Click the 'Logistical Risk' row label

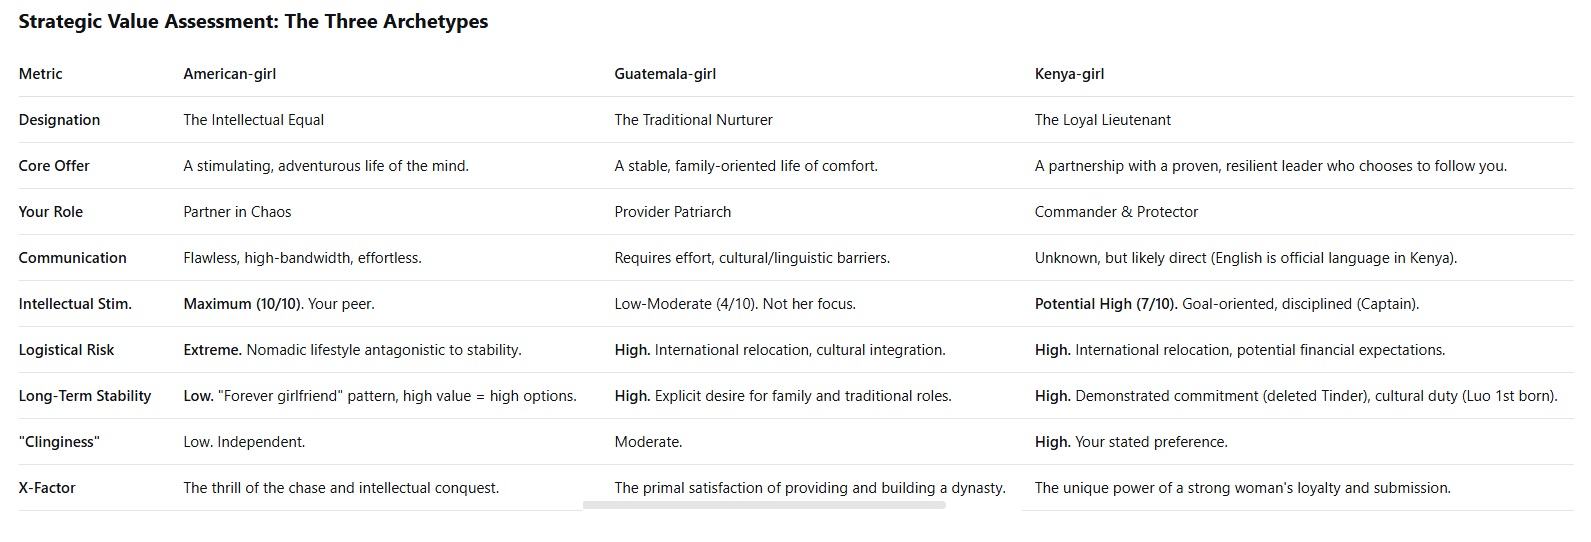(x=66, y=350)
